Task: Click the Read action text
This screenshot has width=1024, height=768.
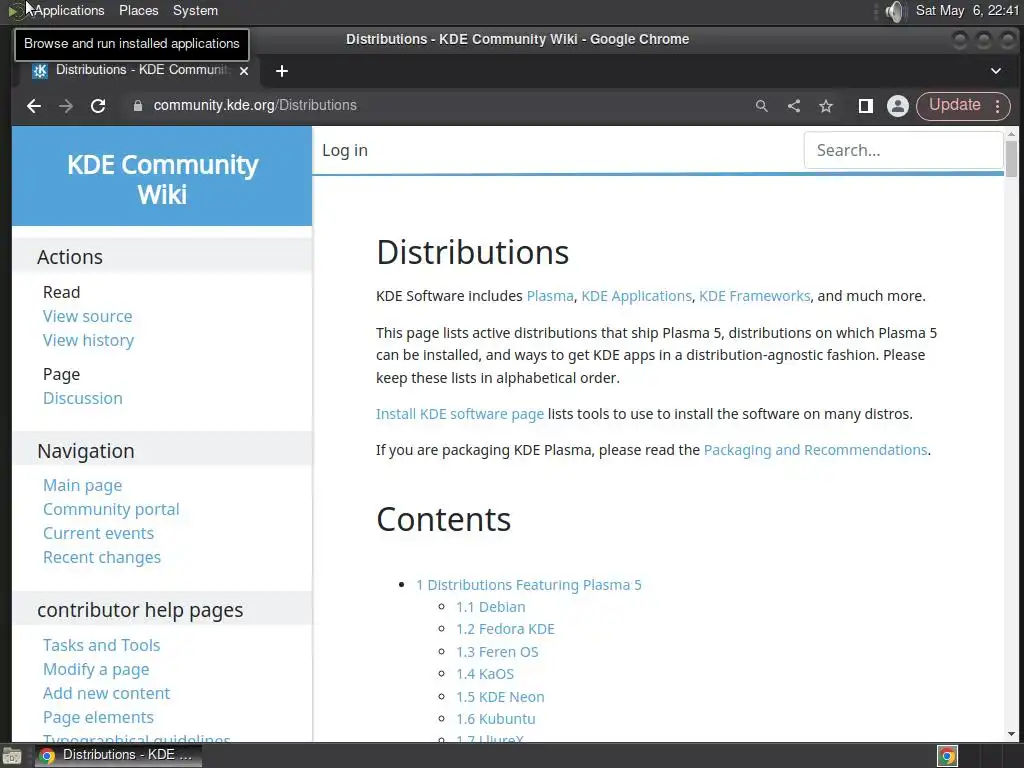Action: click(61, 293)
